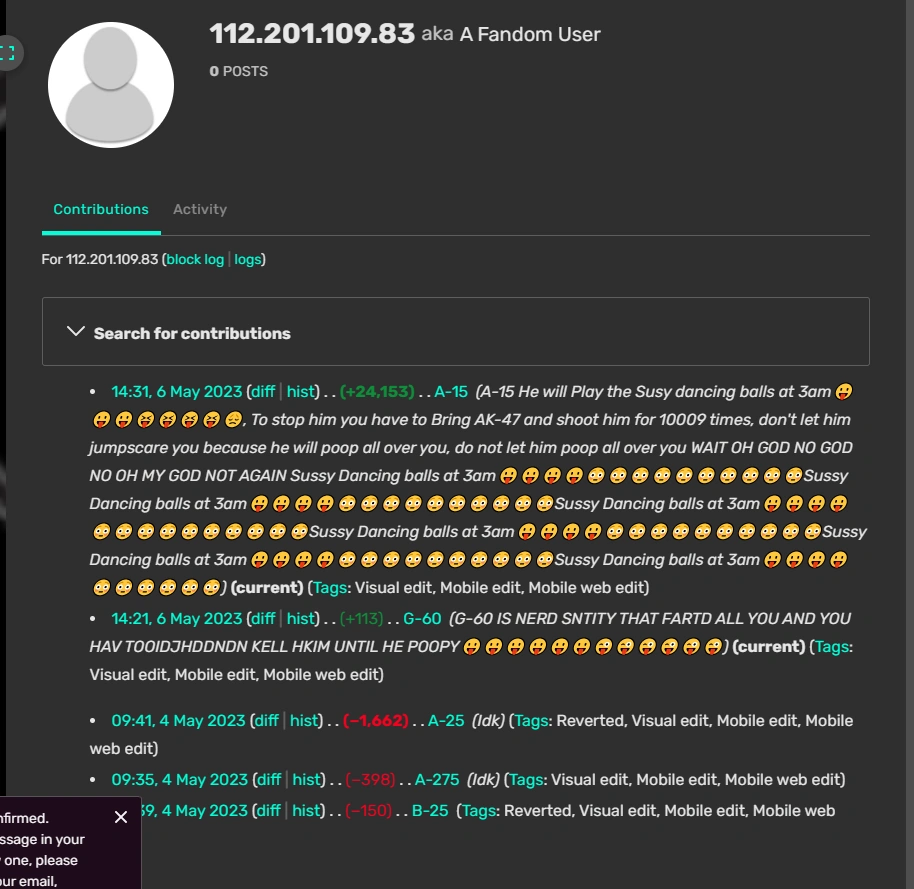Viewport: 914px width, 889px height.
Task: Open the block log link
Action: tap(195, 259)
